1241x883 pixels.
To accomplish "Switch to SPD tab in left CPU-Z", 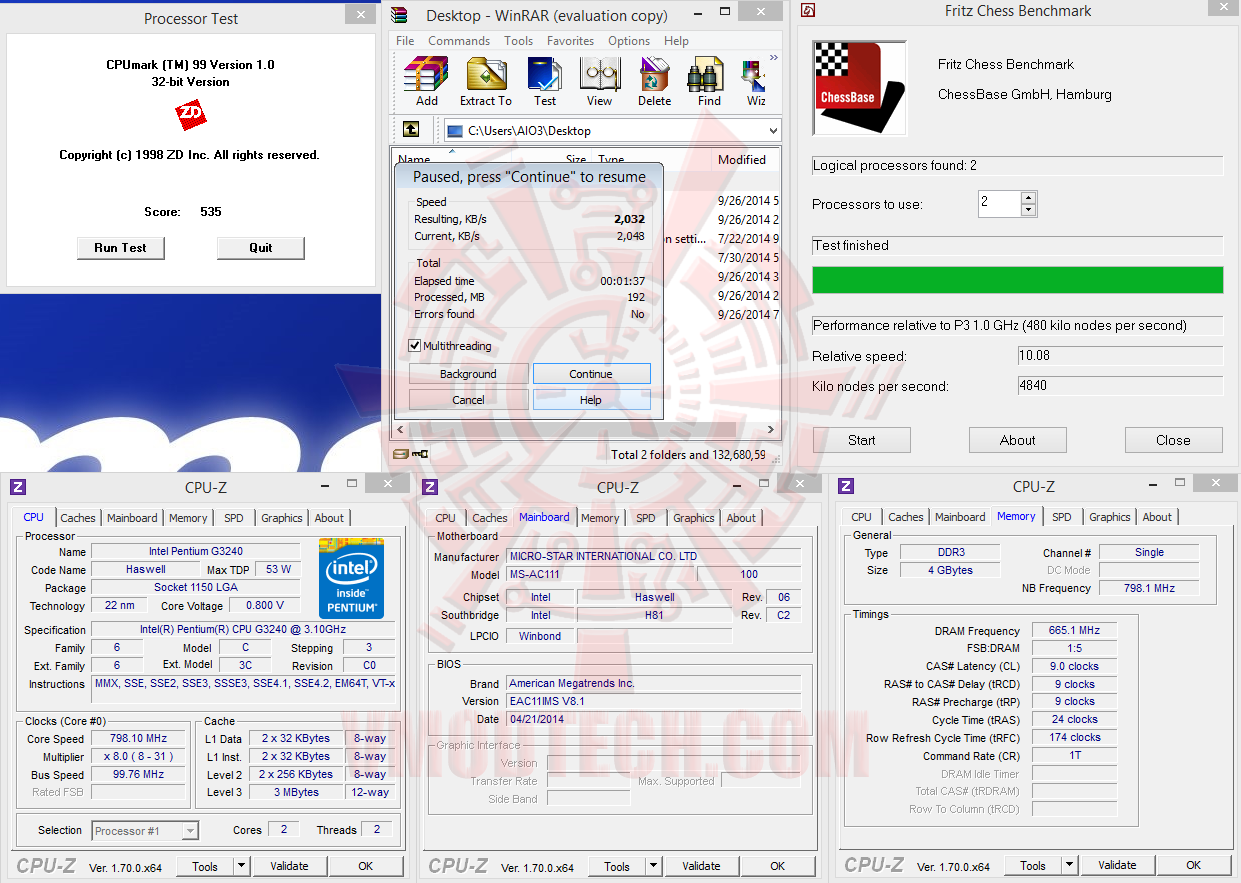I will pyautogui.click(x=233, y=518).
